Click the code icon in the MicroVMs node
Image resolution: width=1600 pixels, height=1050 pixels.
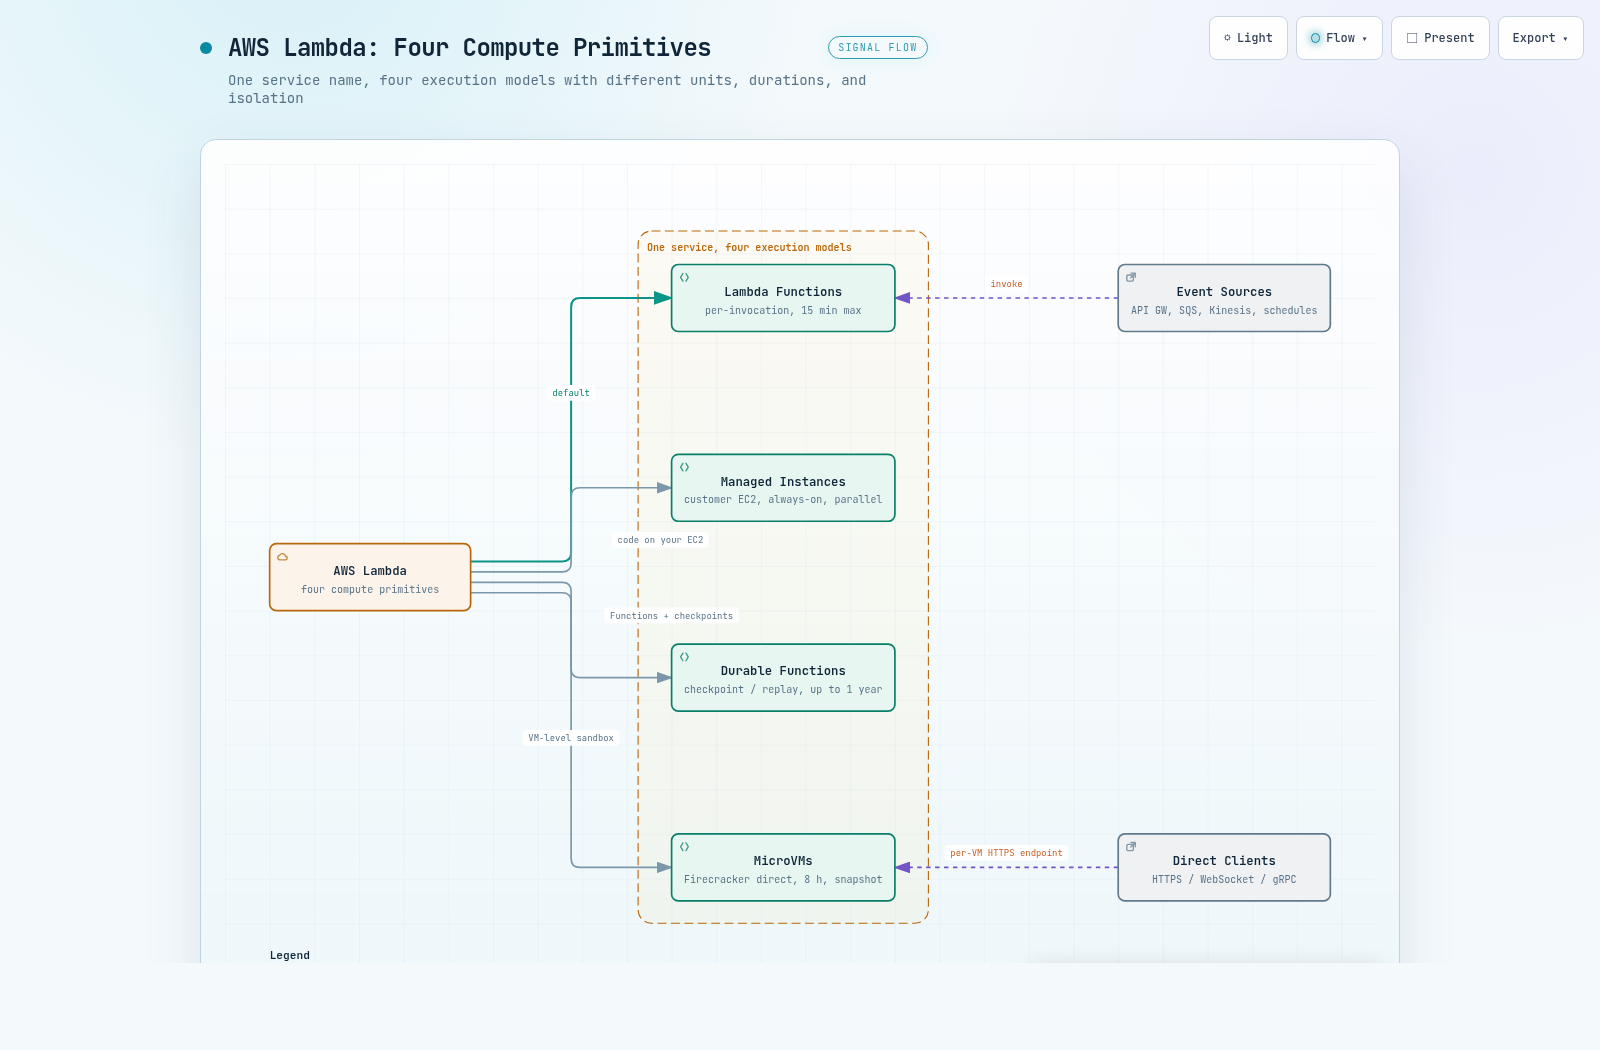[x=685, y=847]
